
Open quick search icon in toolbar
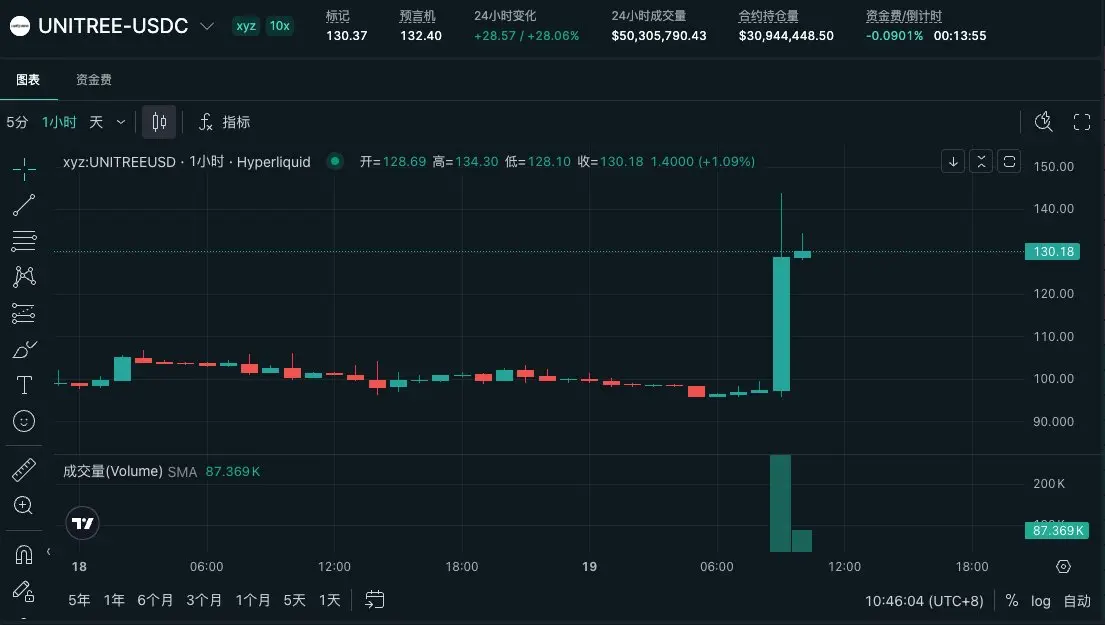click(1044, 122)
